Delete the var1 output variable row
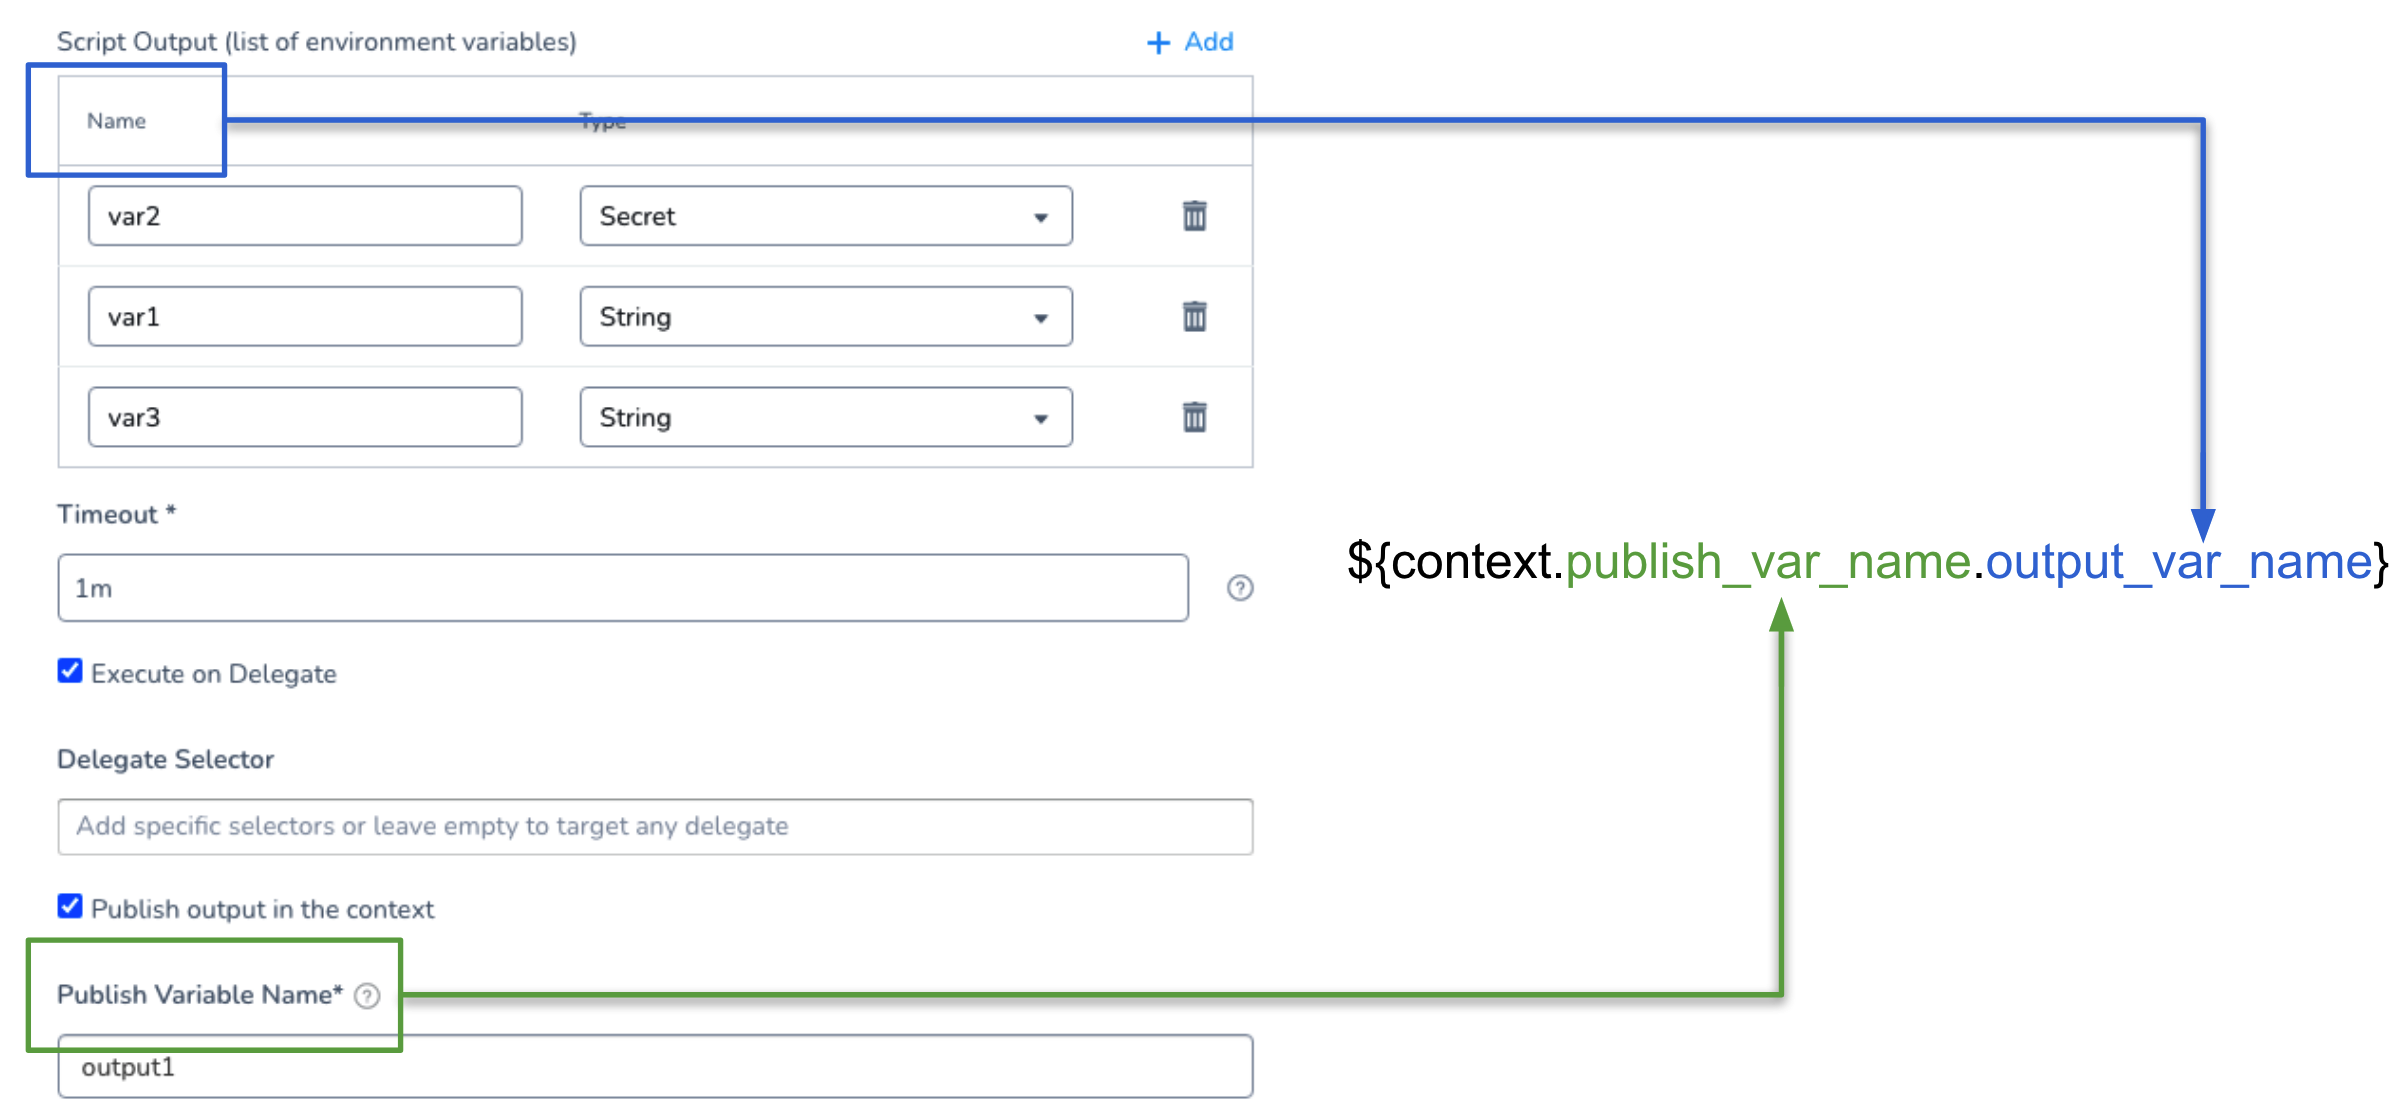The width and height of the screenshot is (2405, 1117). (x=1194, y=316)
